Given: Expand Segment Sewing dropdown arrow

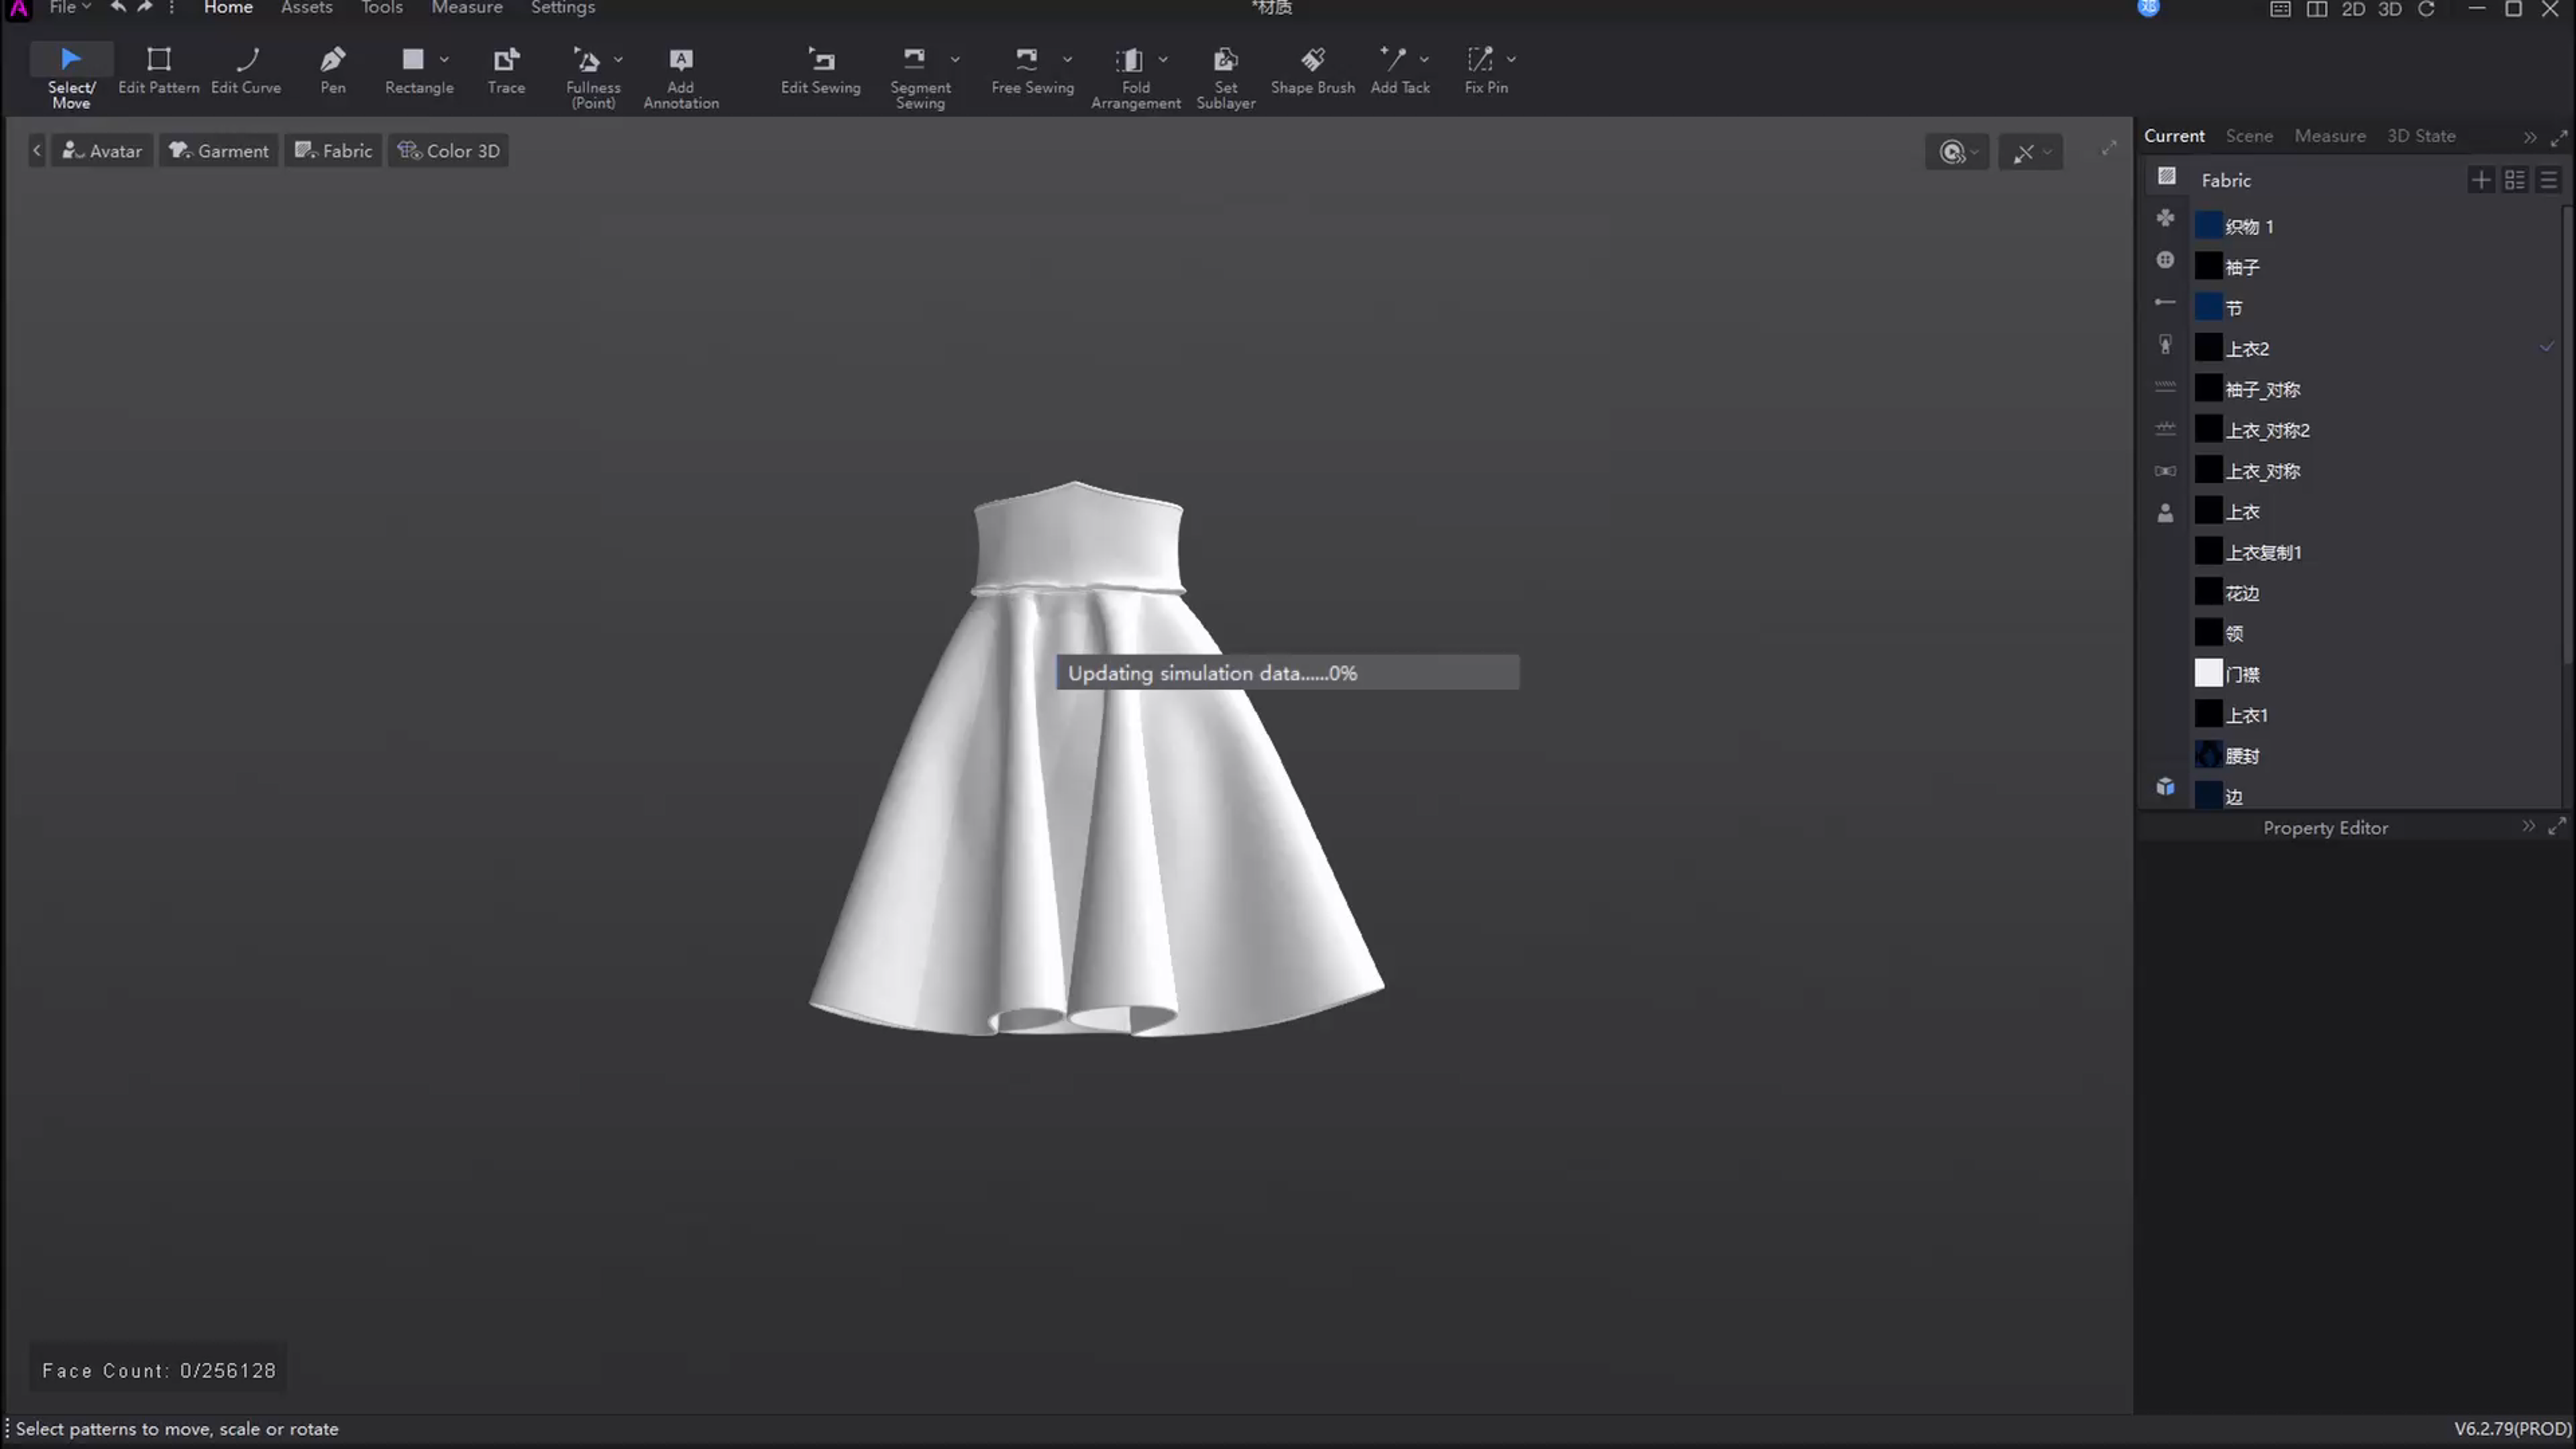Looking at the screenshot, I should click(x=955, y=59).
